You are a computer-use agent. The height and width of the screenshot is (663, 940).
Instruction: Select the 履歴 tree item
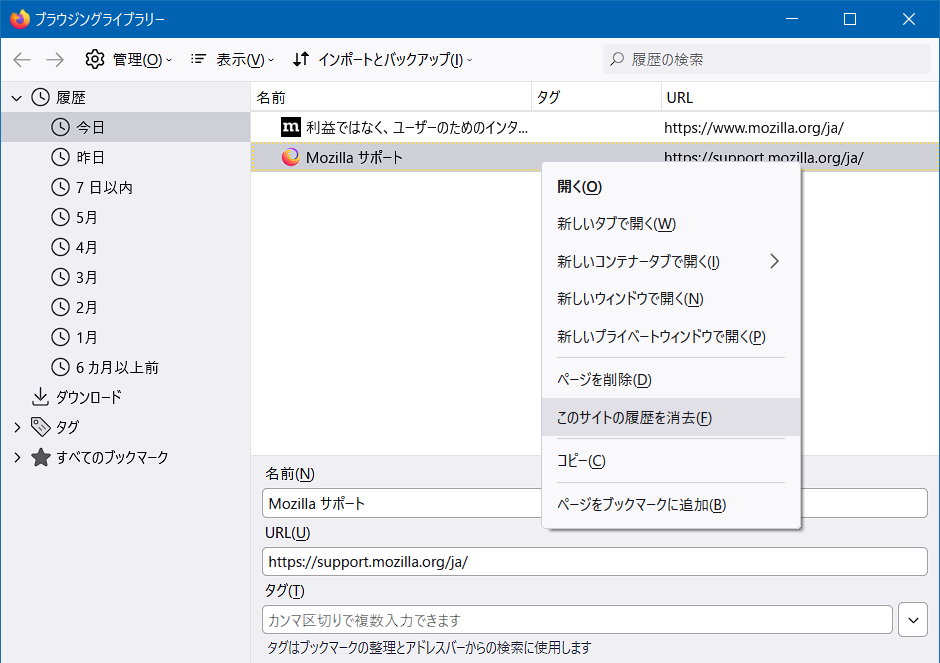pyautogui.click(x=71, y=98)
